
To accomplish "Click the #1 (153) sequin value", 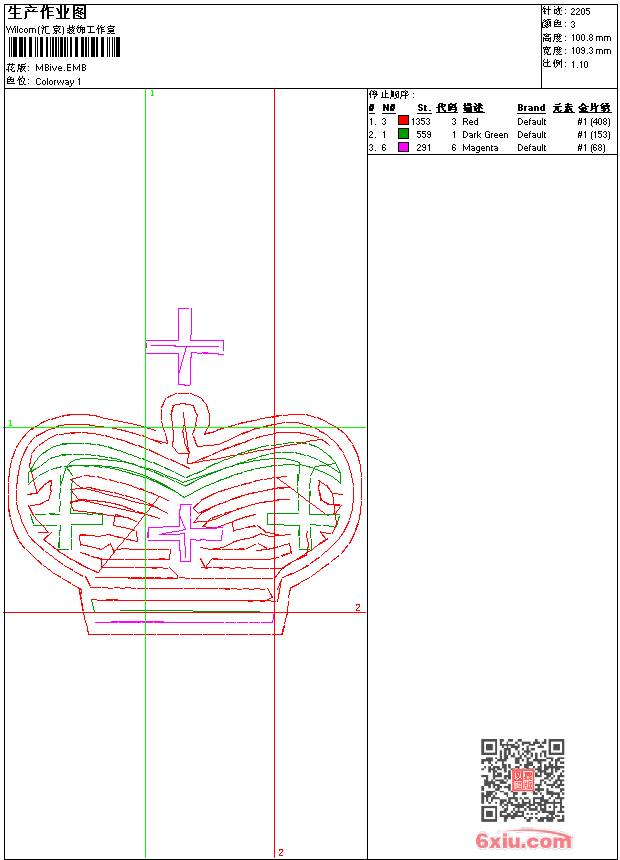I will [x=594, y=134].
